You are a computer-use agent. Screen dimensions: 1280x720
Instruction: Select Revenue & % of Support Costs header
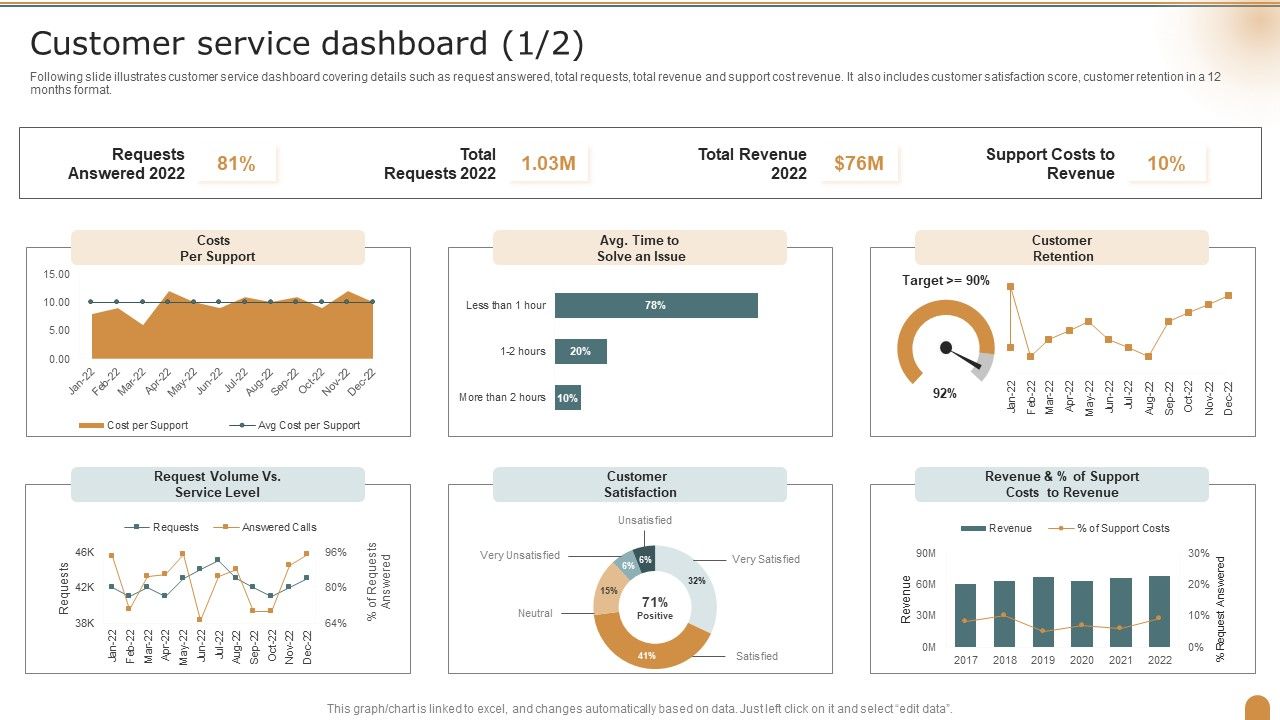tap(1062, 484)
